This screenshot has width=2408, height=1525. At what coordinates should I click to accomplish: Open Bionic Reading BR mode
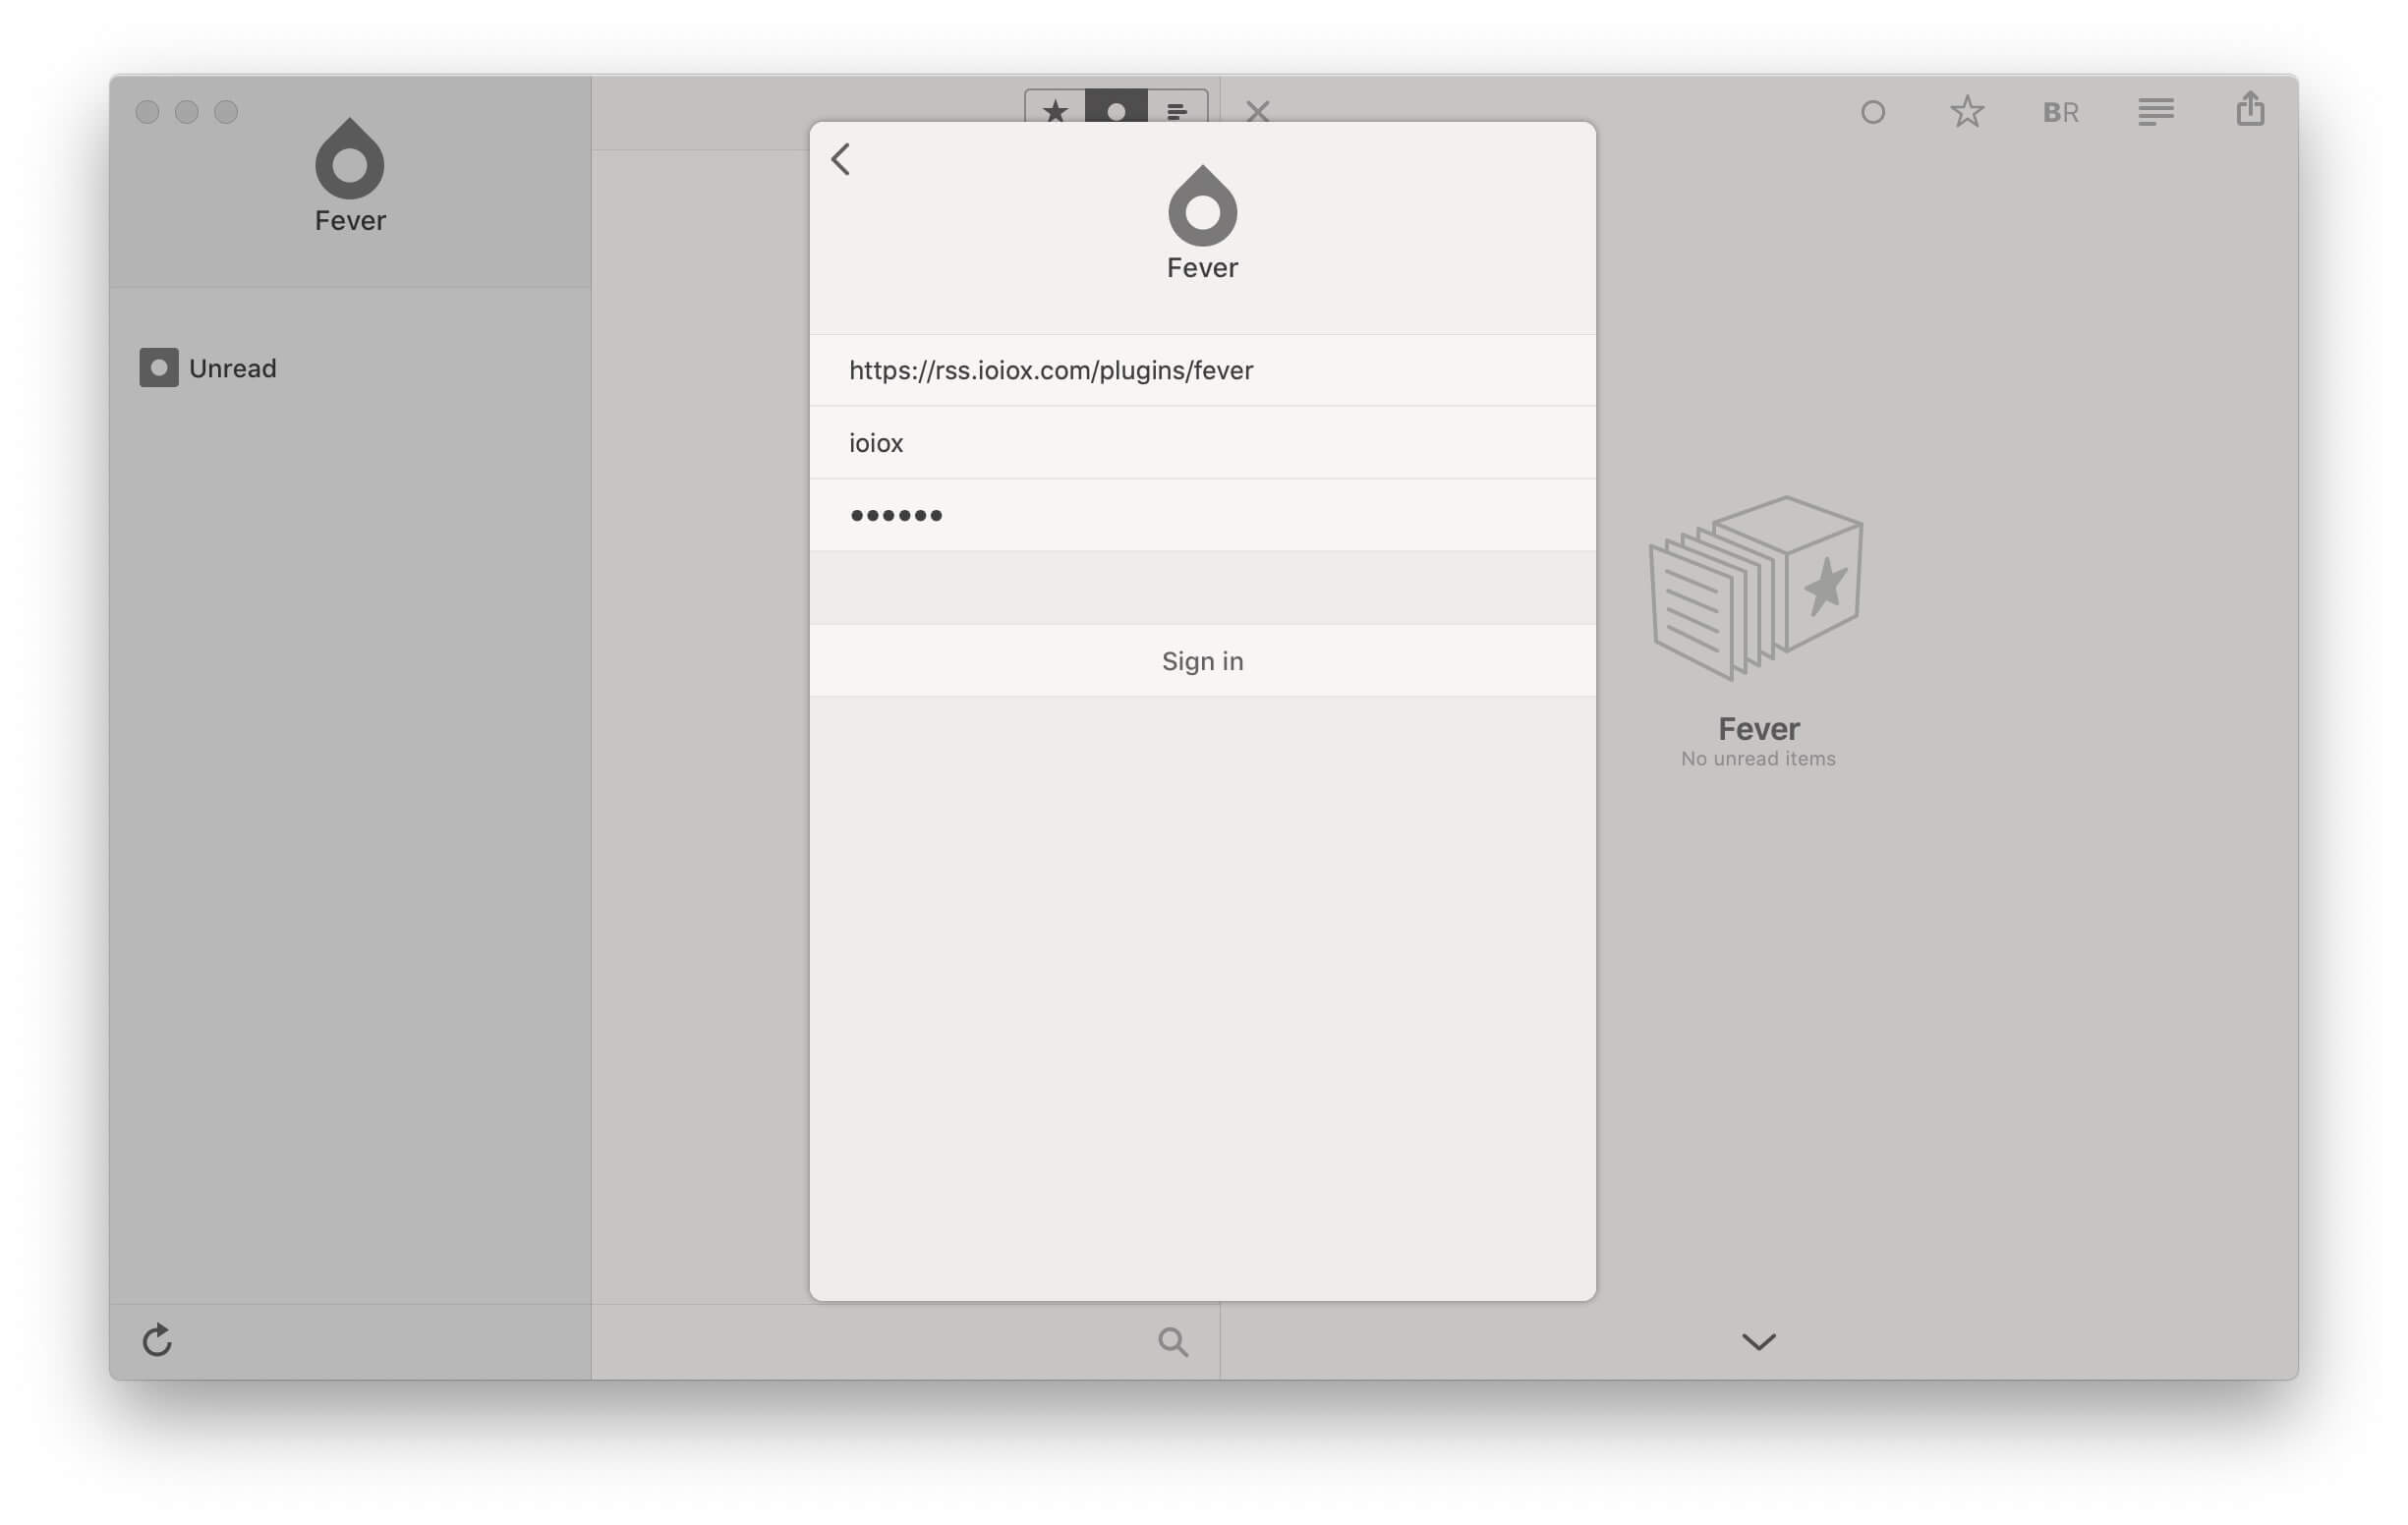tap(2061, 112)
